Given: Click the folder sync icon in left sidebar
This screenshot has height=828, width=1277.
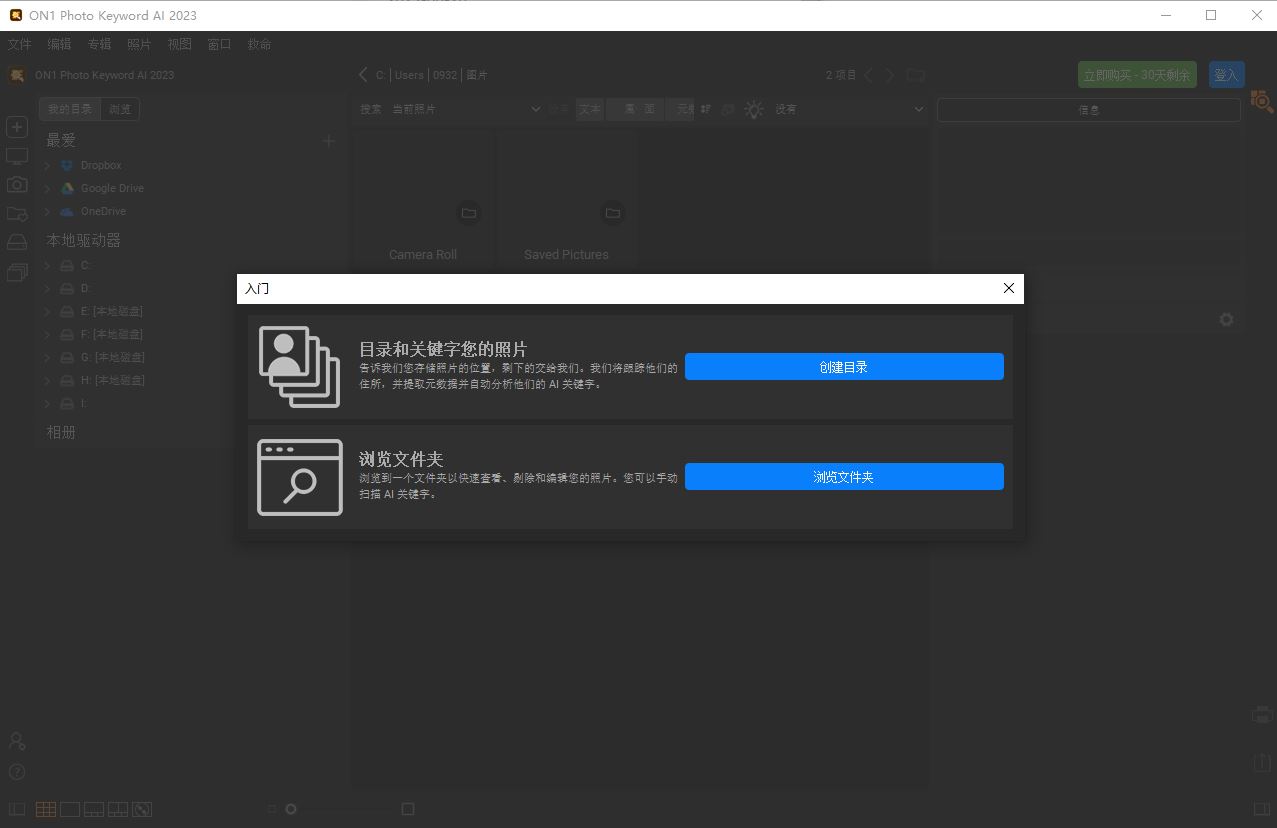Looking at the screenshot, I should (16, 214).
